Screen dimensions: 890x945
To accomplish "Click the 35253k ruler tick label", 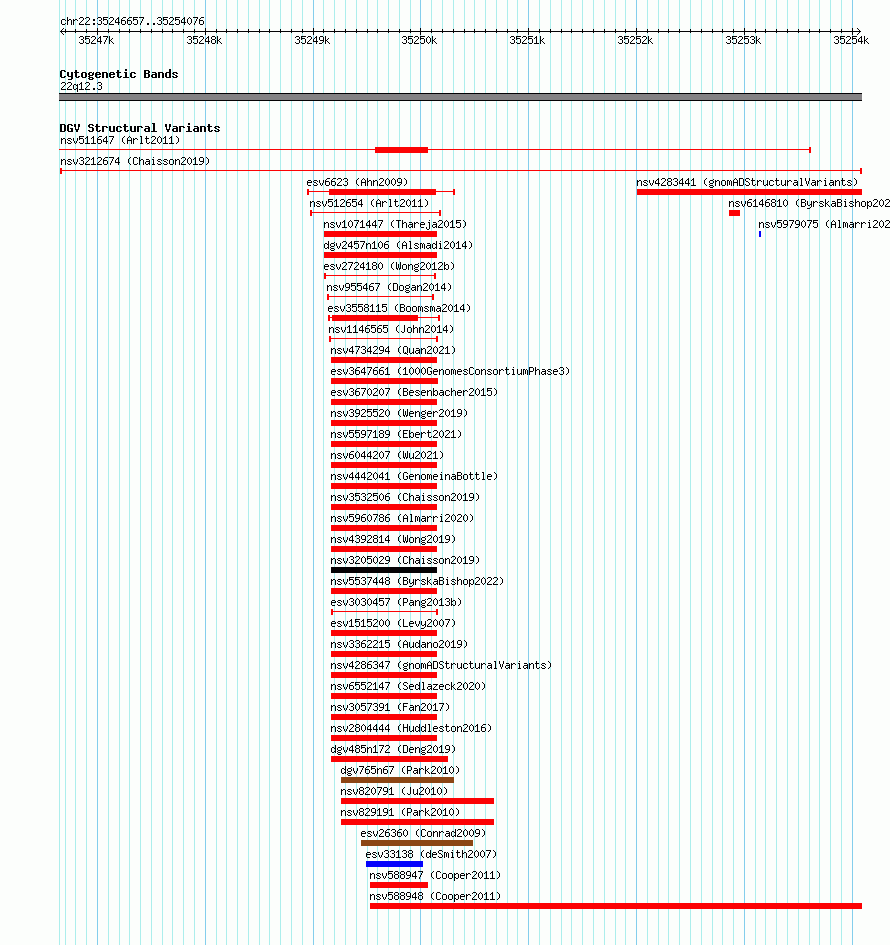I will (743, 40).
